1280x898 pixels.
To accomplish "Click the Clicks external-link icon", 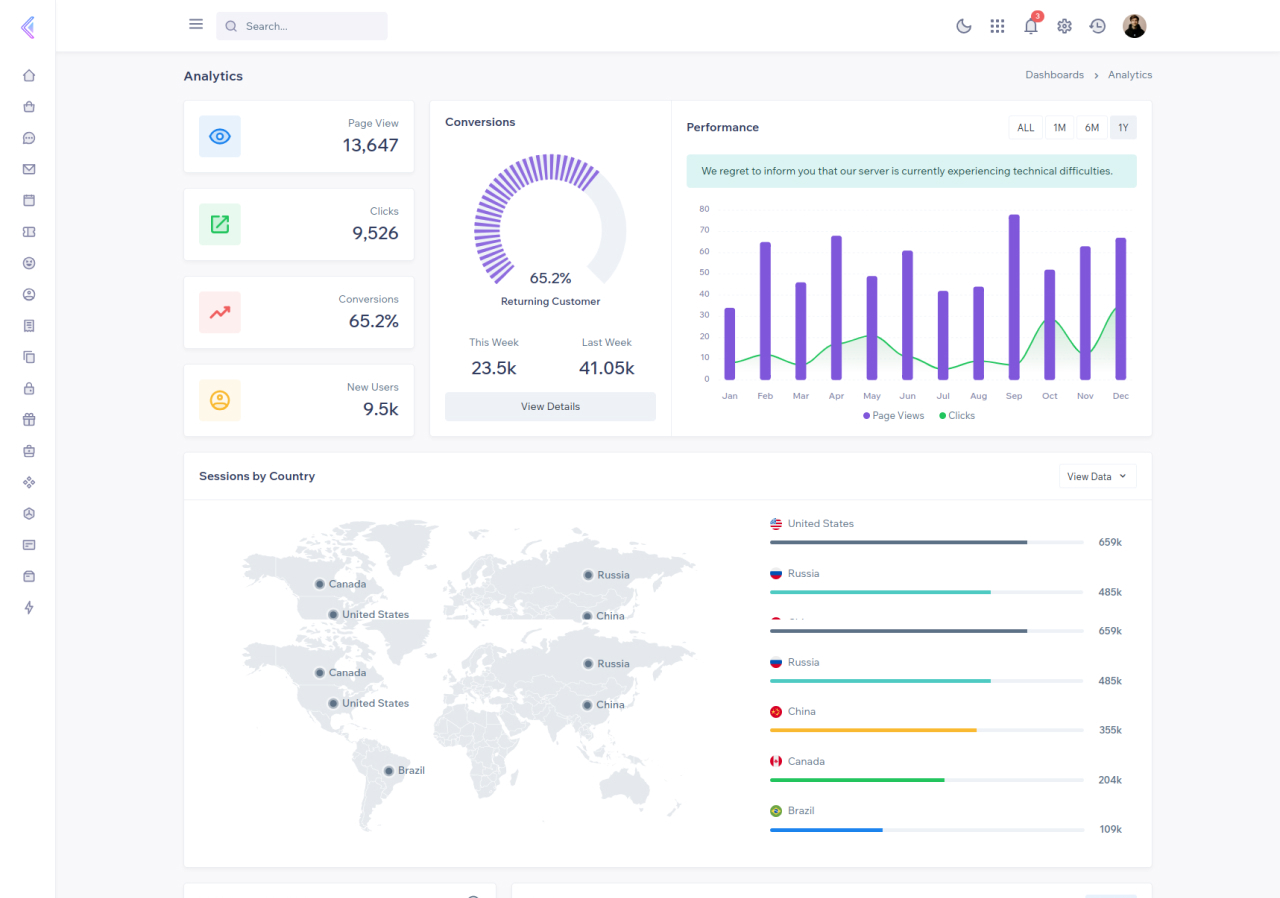I will [x=220, y=225].
